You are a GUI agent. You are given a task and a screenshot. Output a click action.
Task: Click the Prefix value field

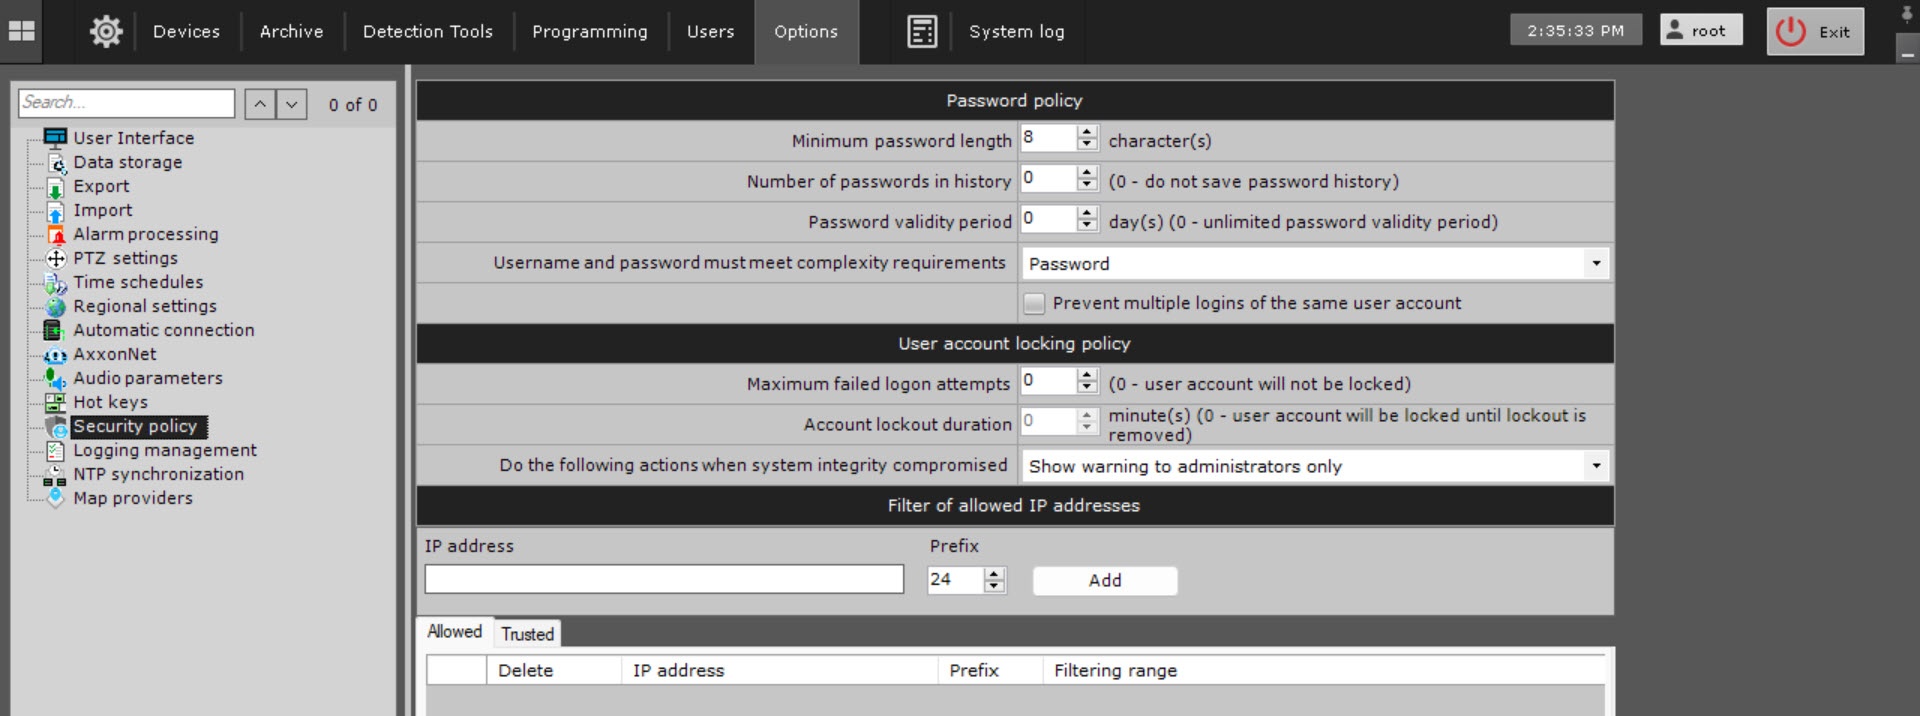click(x=955, y=580)
